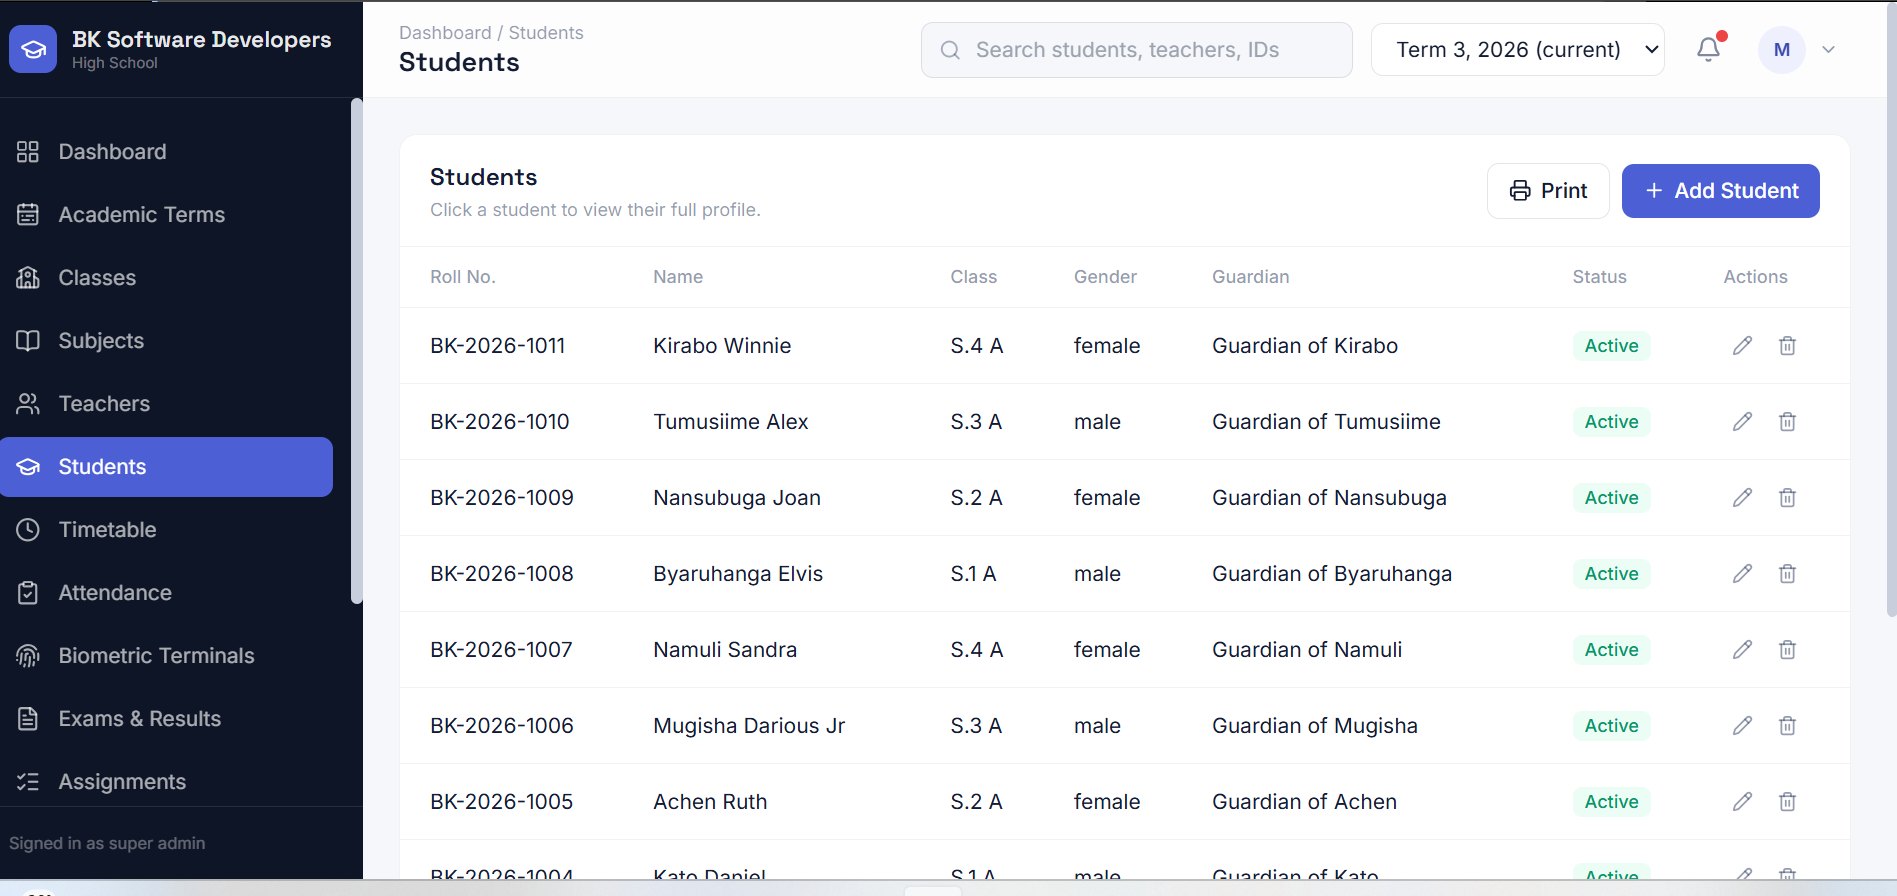Click the Dashboard breadcrumb link

coord(445,33)
